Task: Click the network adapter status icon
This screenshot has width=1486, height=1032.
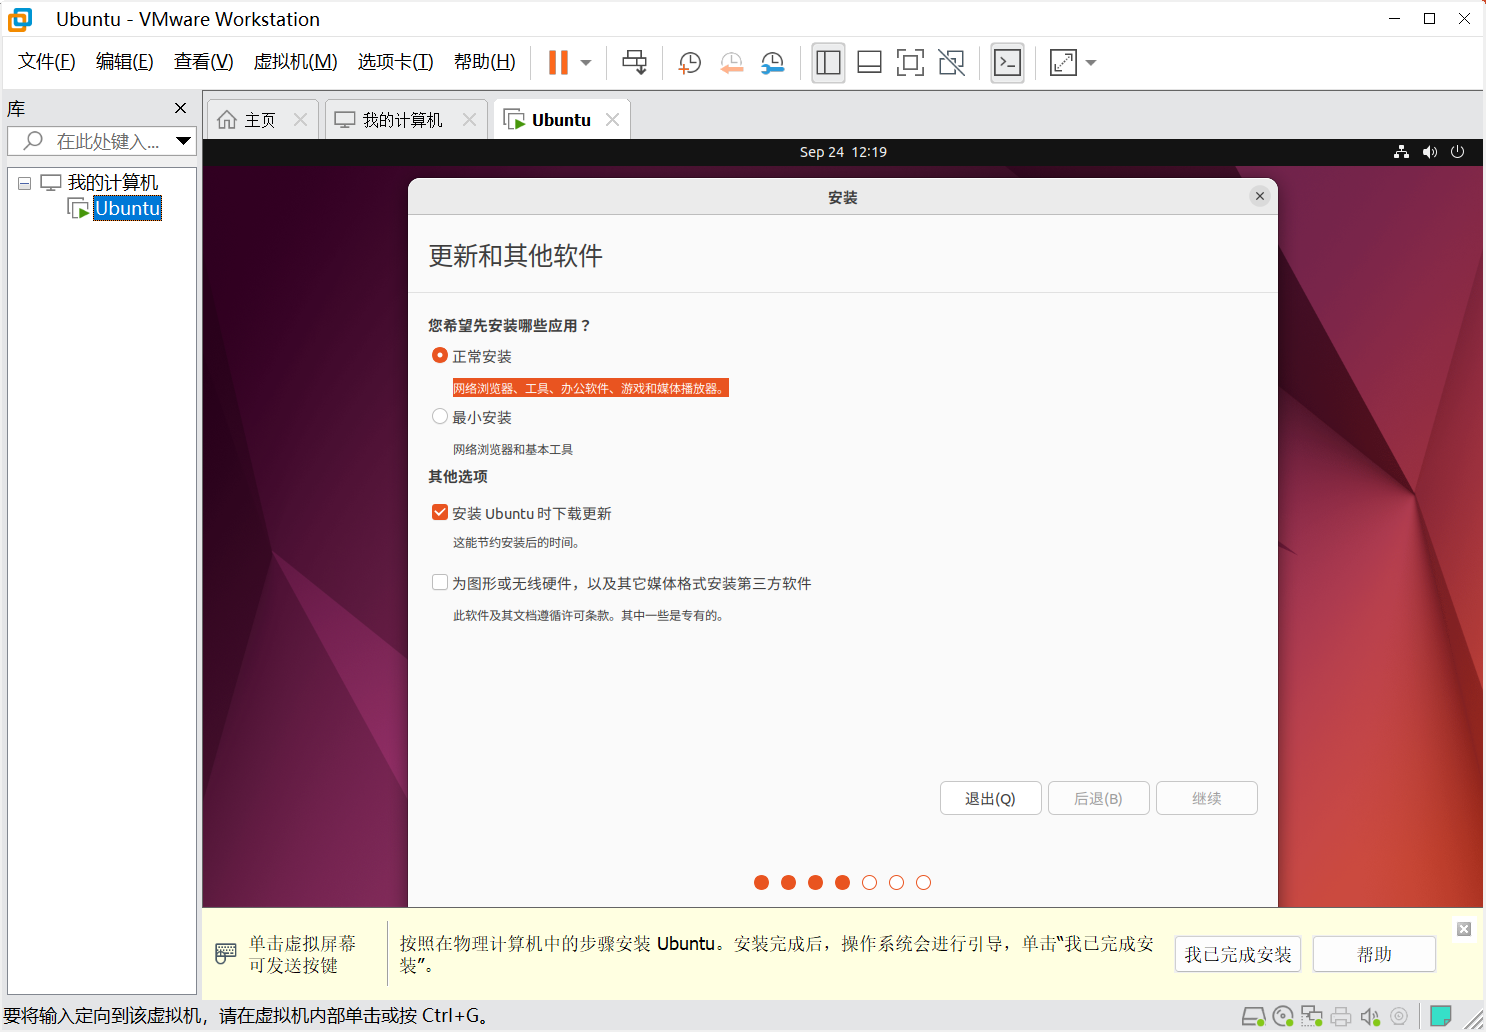Action: click(x=1312, y=1017)
